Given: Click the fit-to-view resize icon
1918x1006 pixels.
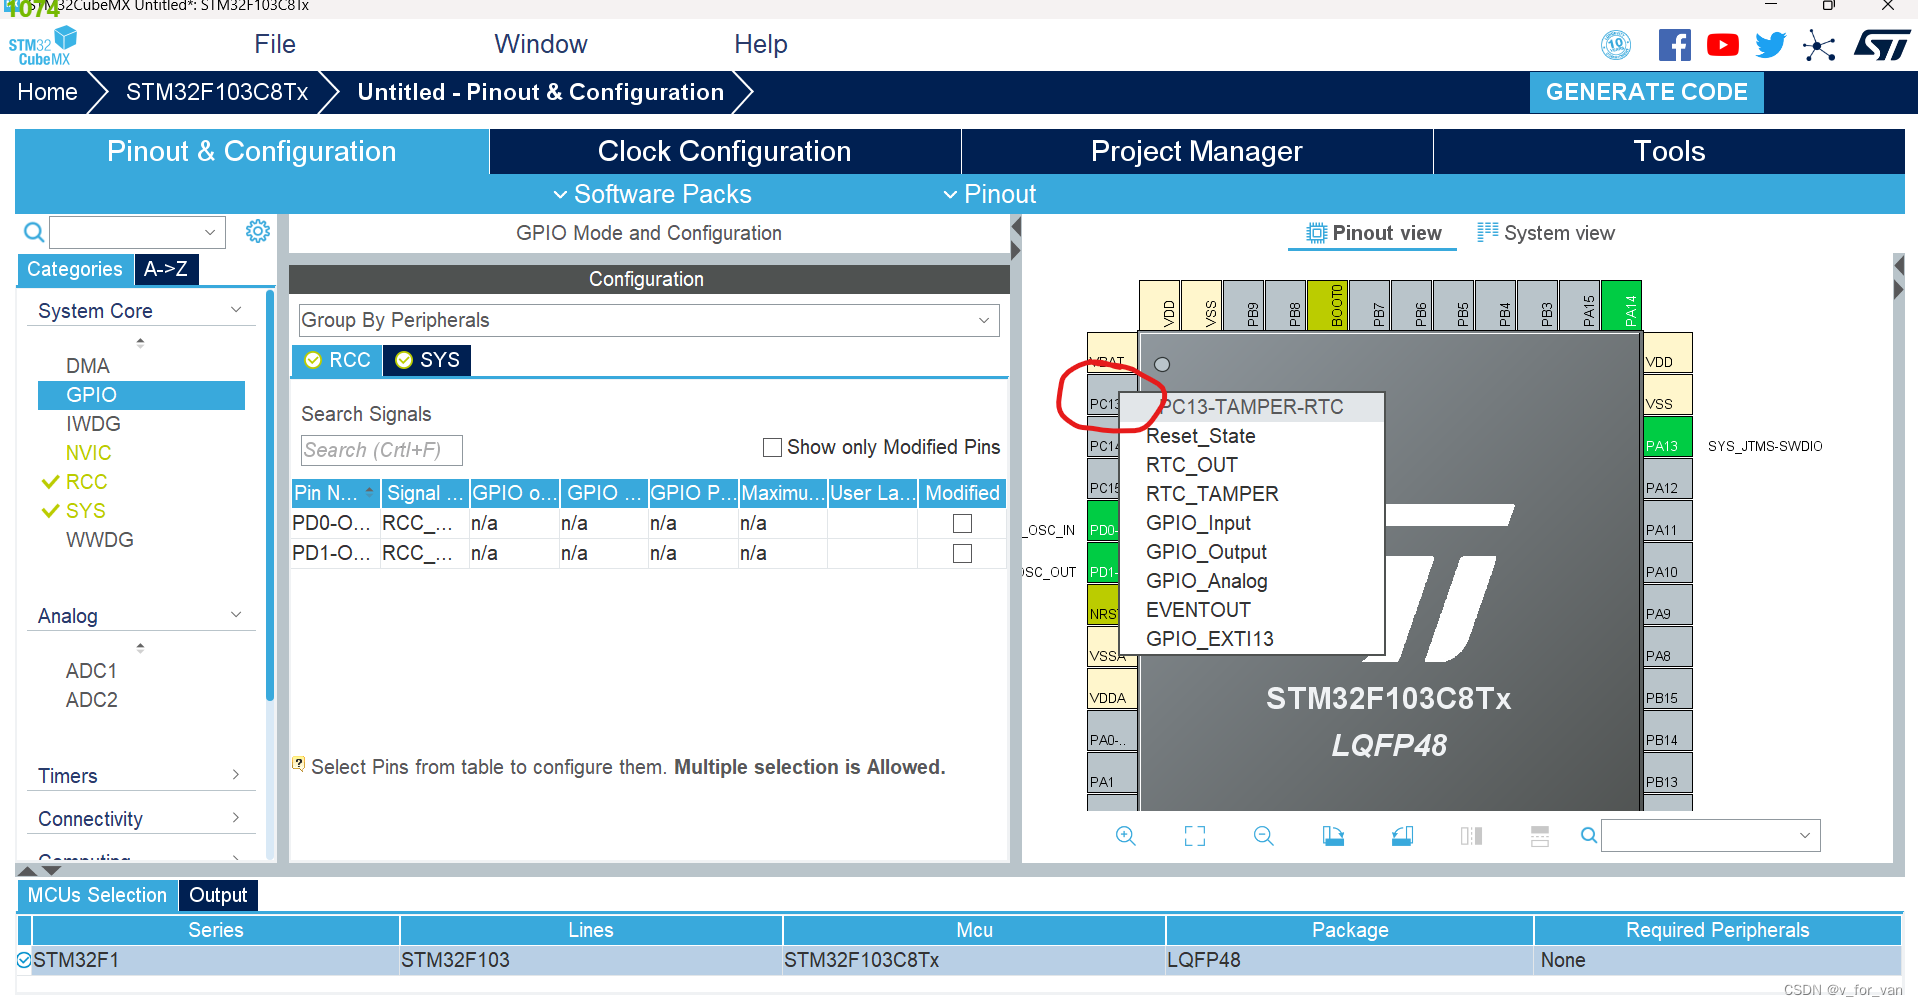Looking at the screenshot, I should (1195, 836).
